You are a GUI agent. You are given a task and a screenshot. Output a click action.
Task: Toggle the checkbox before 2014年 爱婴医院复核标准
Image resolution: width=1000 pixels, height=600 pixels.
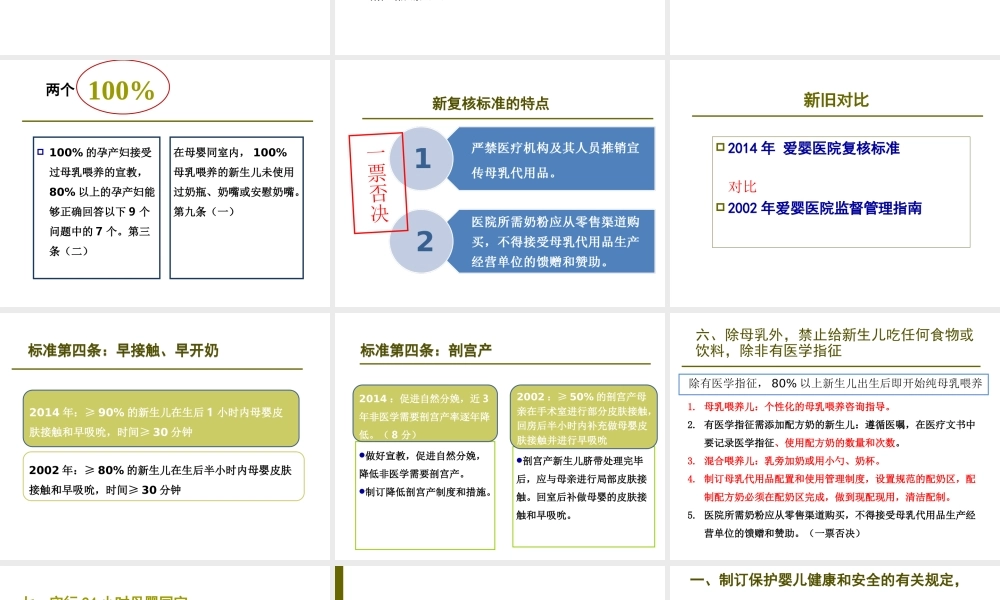click(717, 148)
